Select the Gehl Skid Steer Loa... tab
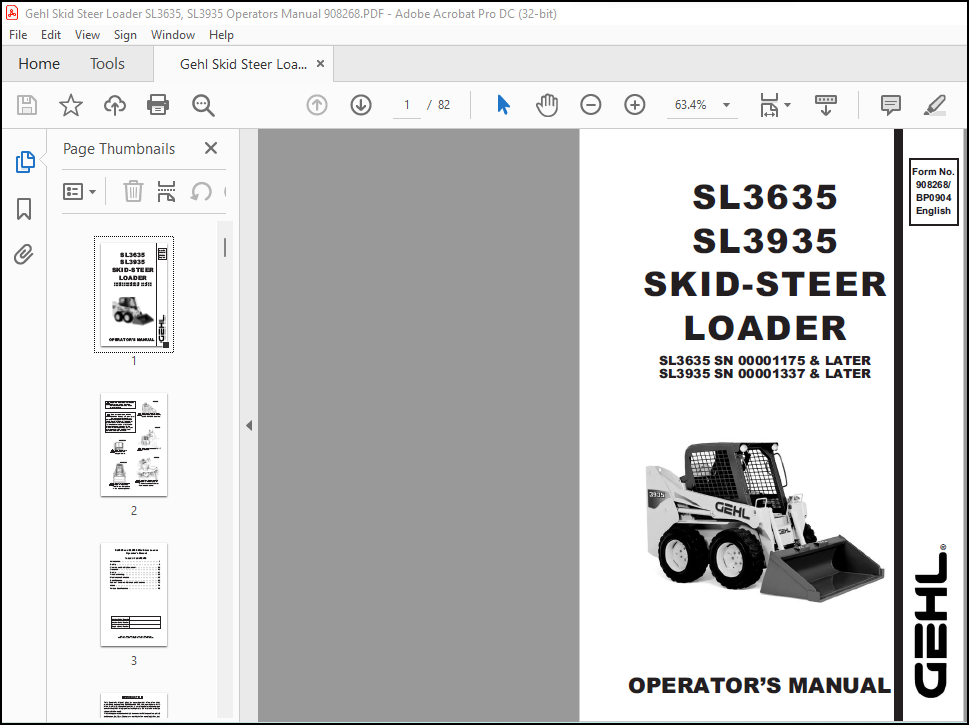This screenshot has height=725, width=969. click(x=243, y=64)
